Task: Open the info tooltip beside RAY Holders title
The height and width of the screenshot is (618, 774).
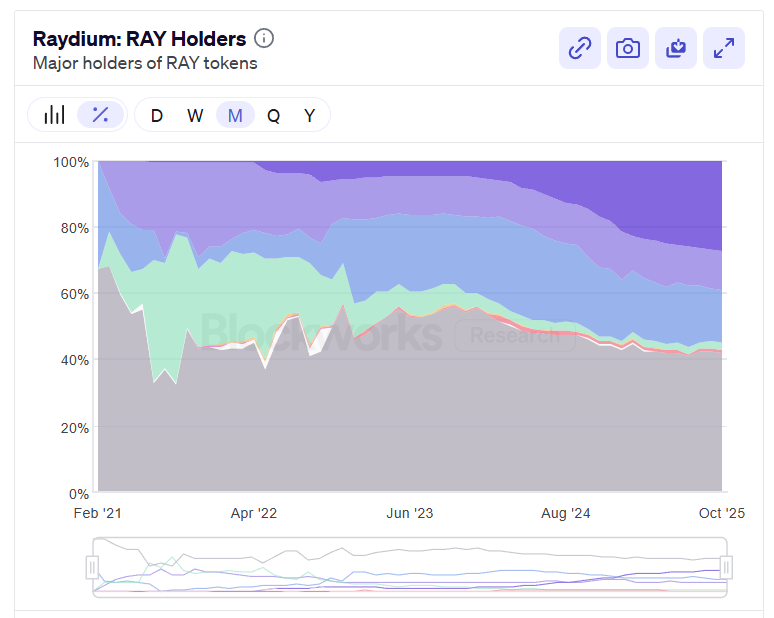Action: click(x=264, y=39)
